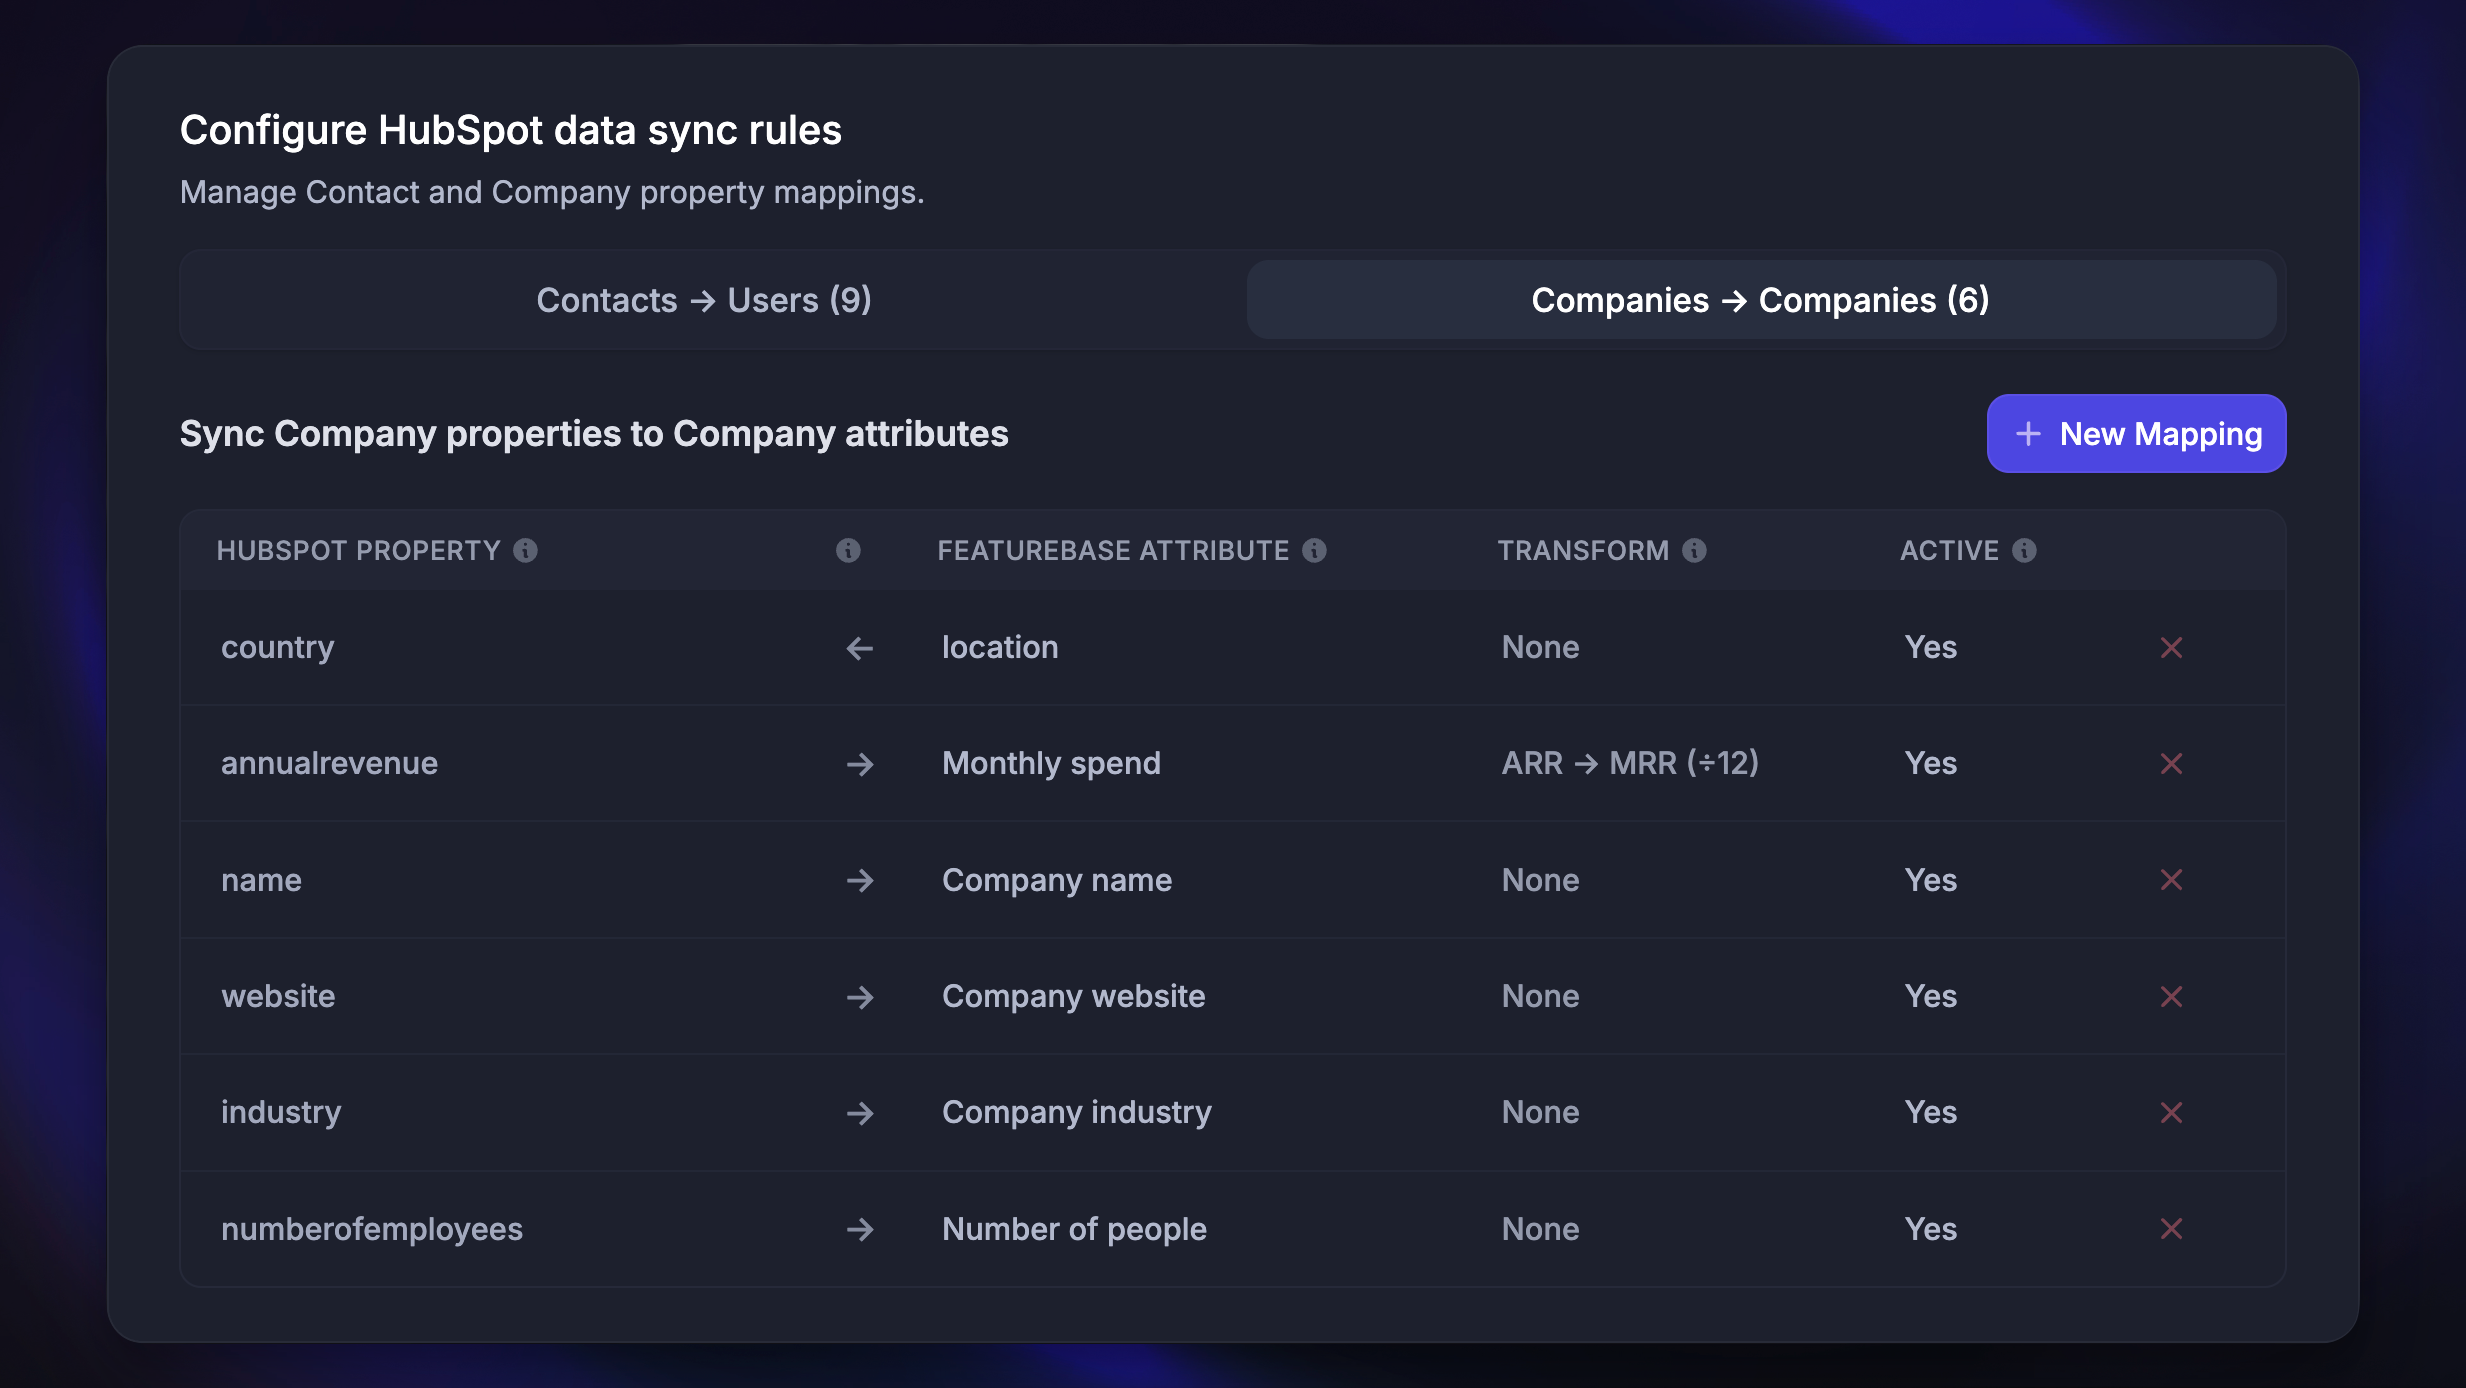Click direction arrow in website row
The image size is (2466, 1388).
click(x=860, y=997)
